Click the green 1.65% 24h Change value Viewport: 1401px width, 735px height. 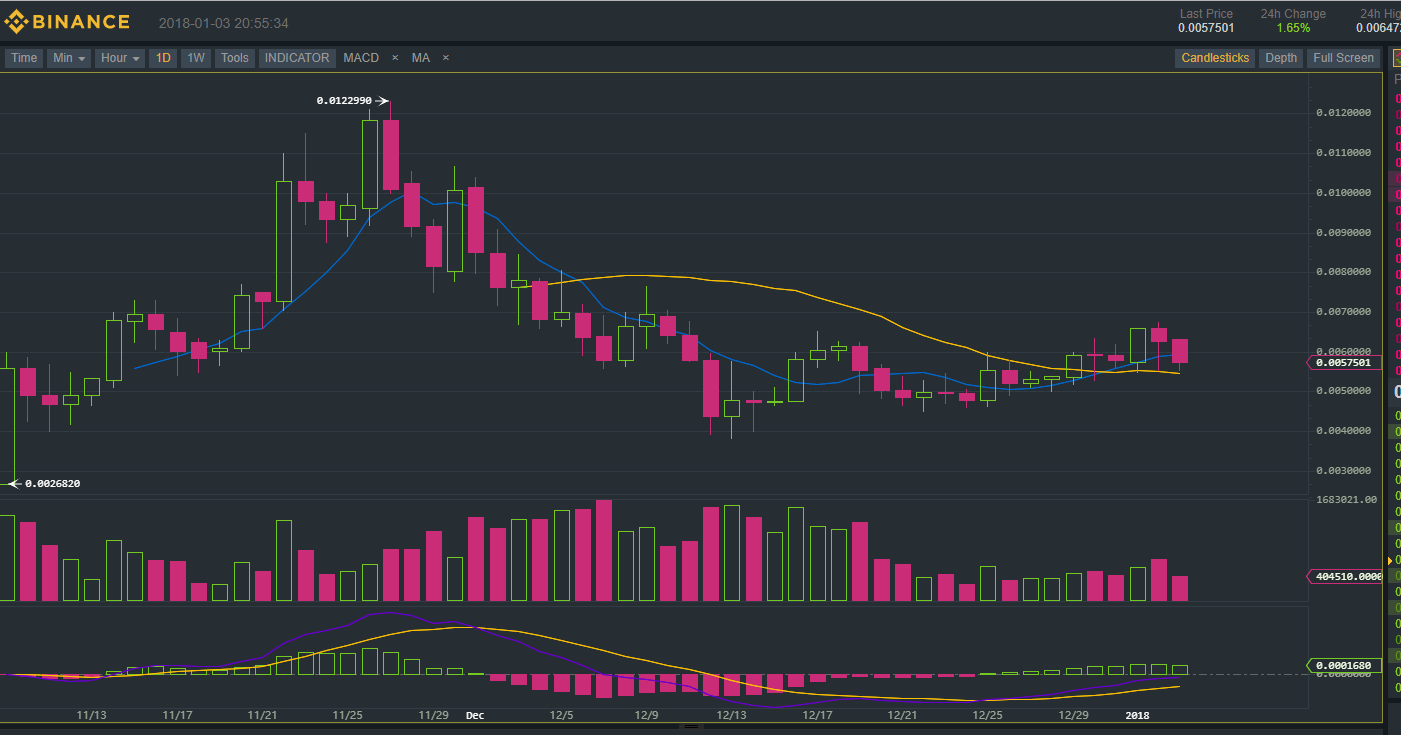(1292, 28)
